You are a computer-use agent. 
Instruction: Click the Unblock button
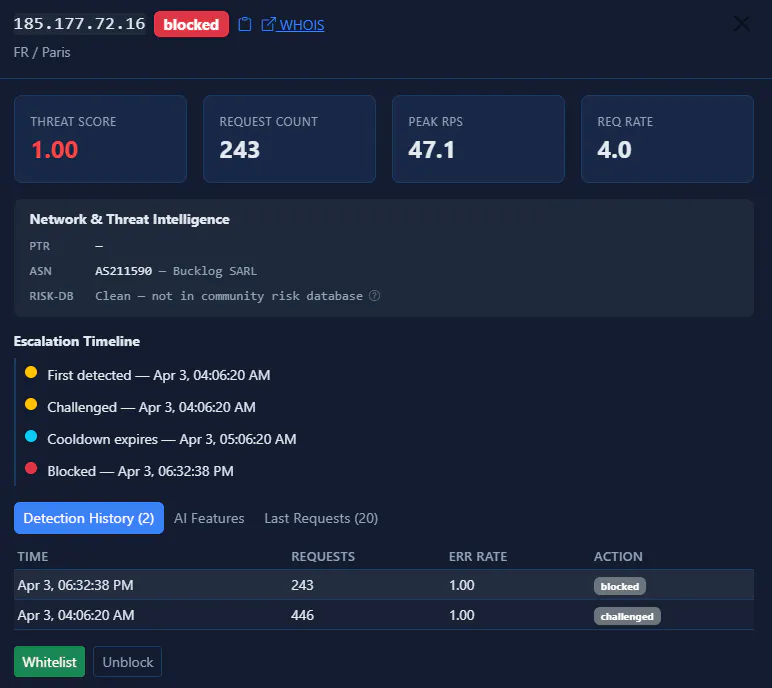click(x=128, y=661)
